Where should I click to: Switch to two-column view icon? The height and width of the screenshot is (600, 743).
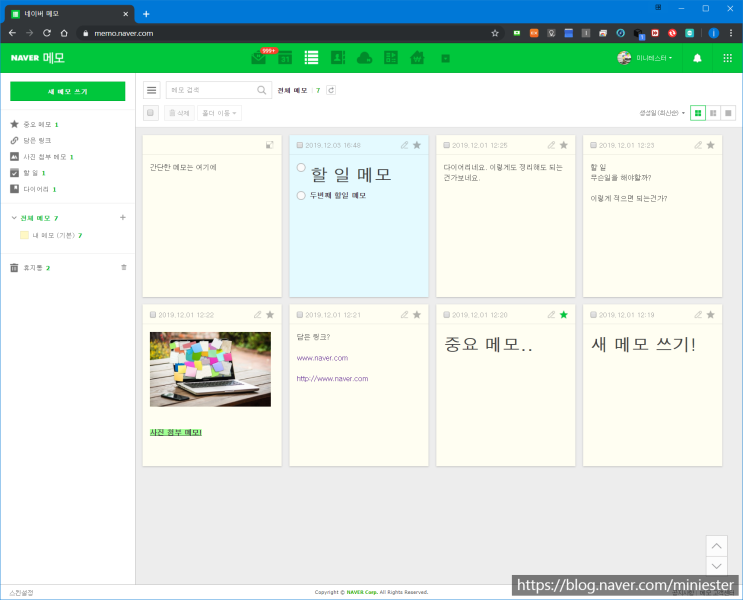(713, 113)
